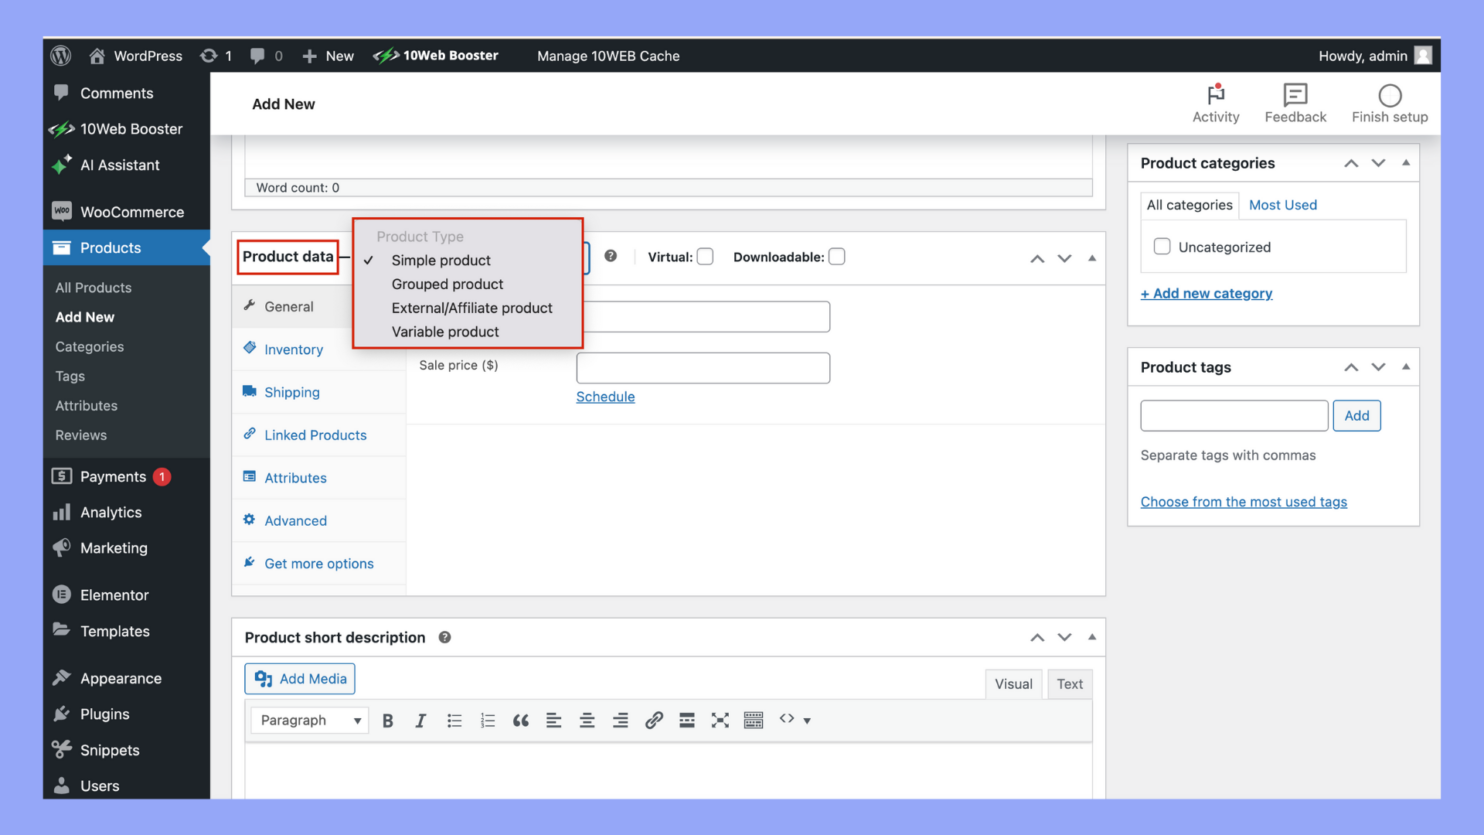This screenshot has height=835, width=1484.
Task: Check the Downloadable checkbox
Action: [x=837, y=257]
